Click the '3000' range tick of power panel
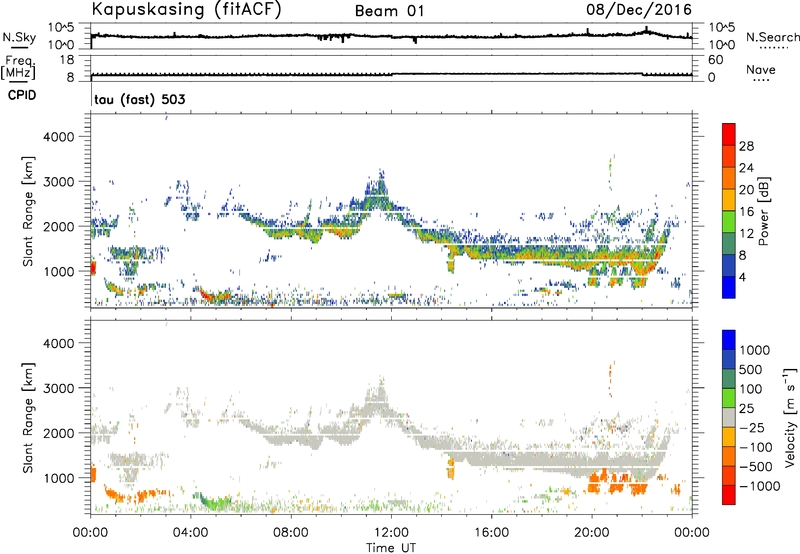This screenshot has width=800, height=554. [59, 182]
